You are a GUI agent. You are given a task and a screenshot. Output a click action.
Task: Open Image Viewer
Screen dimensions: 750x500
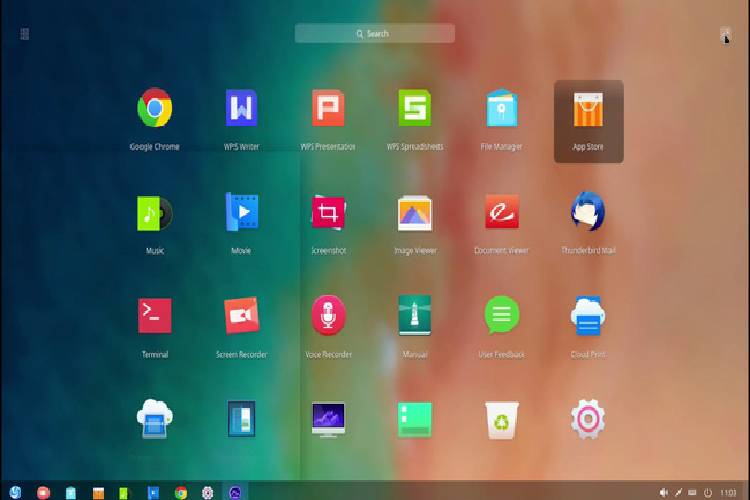(x=415, y=213)
